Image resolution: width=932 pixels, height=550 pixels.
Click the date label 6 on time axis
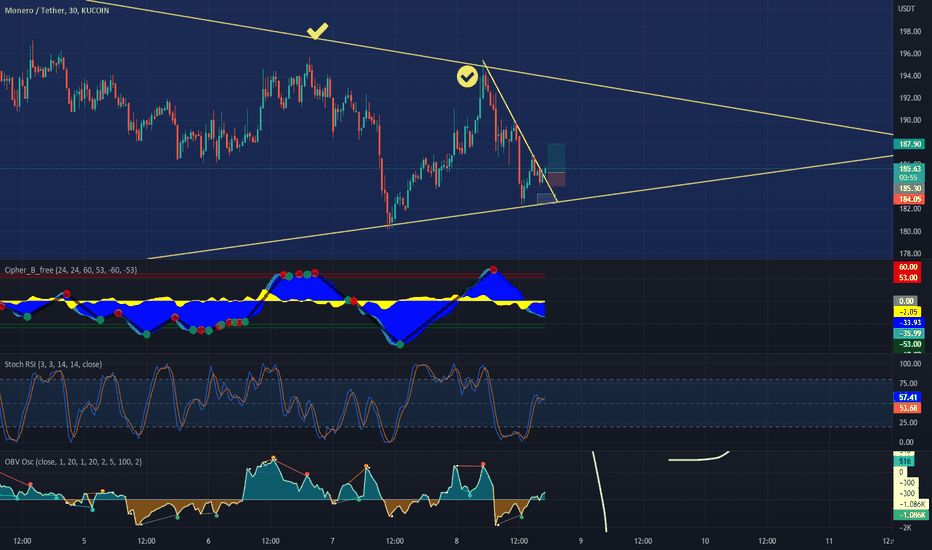208,541
